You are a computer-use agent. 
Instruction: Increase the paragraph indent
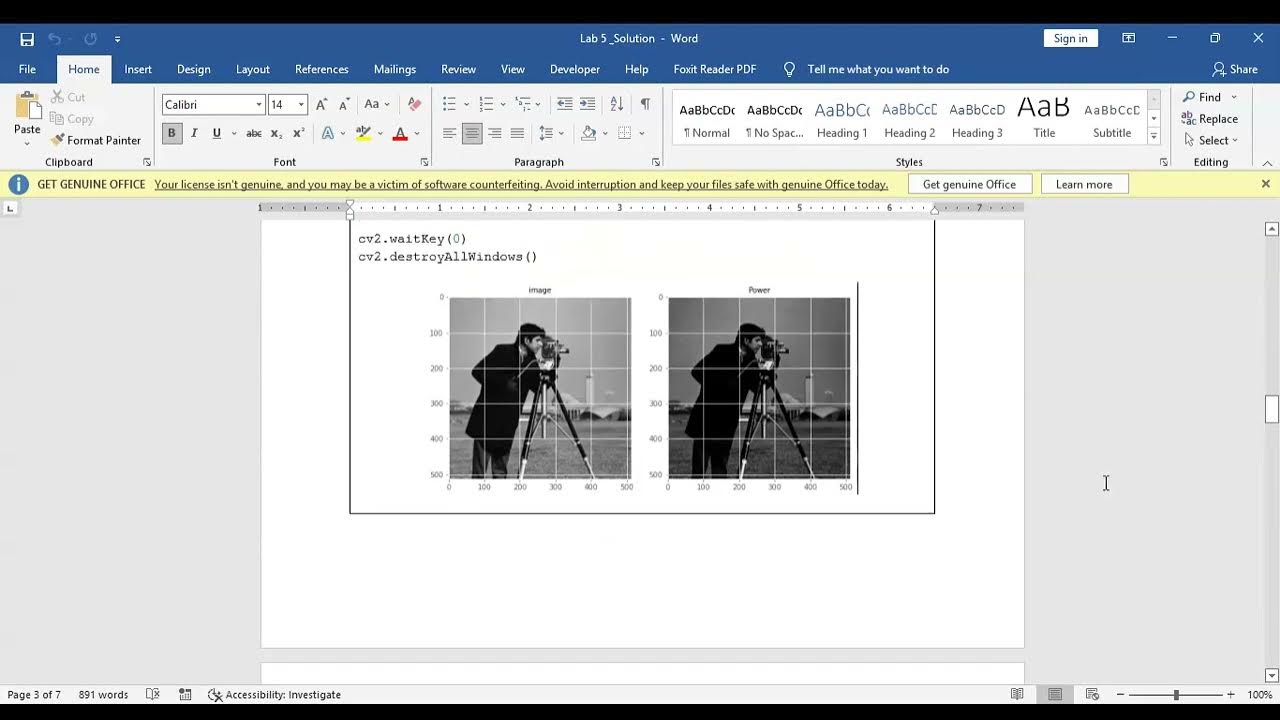click(587, 104)
